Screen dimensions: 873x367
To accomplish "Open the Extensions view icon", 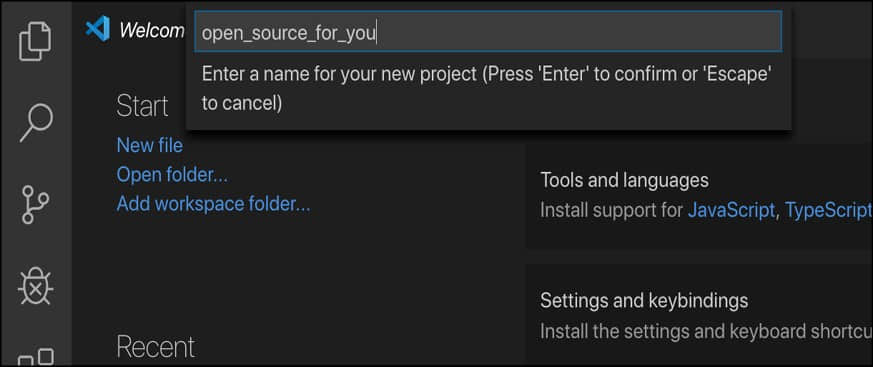I will pyautogui.click(x=36, y=357).
